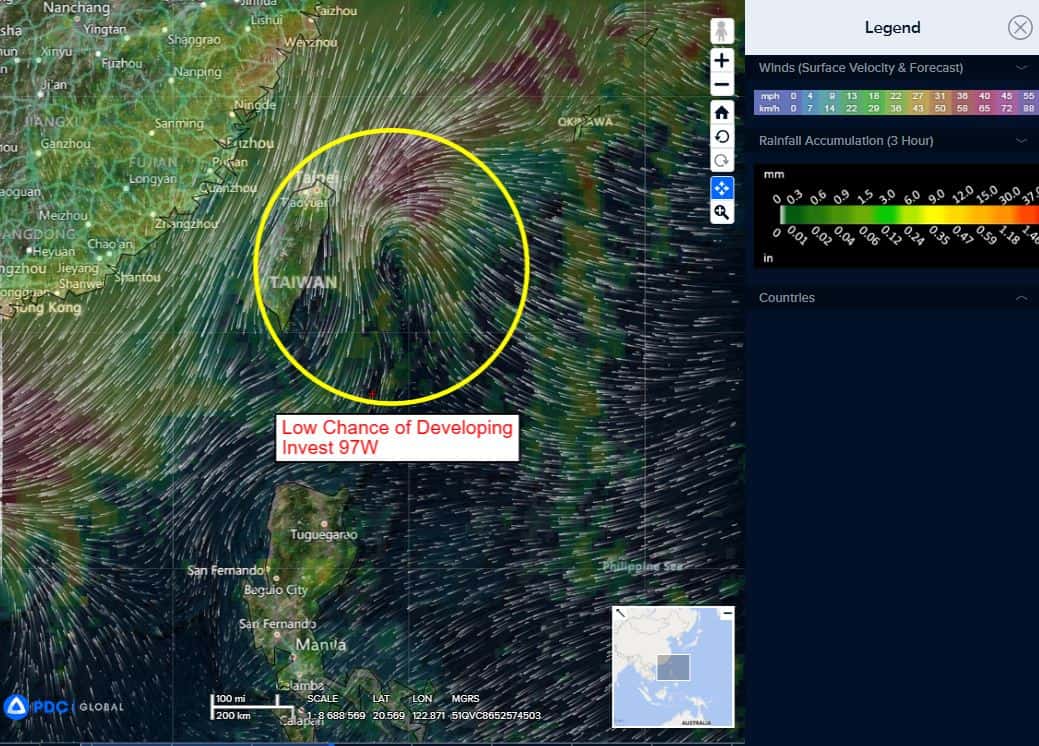Expand the Countries legend section

pyautogui.click(x=1021, y=298)
